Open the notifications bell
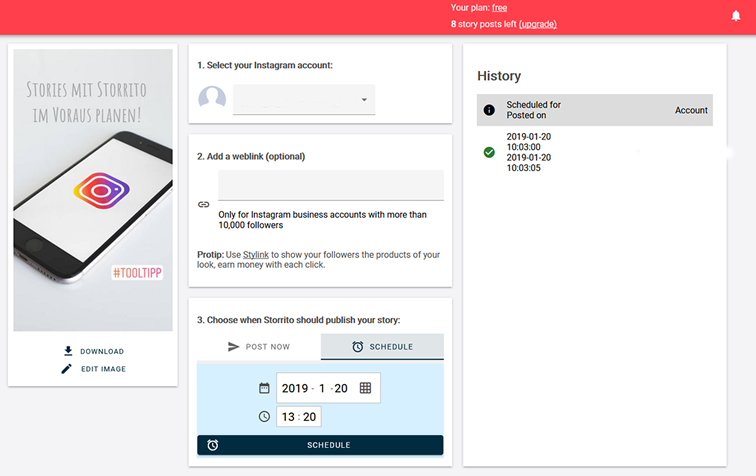 click(736, 16)
